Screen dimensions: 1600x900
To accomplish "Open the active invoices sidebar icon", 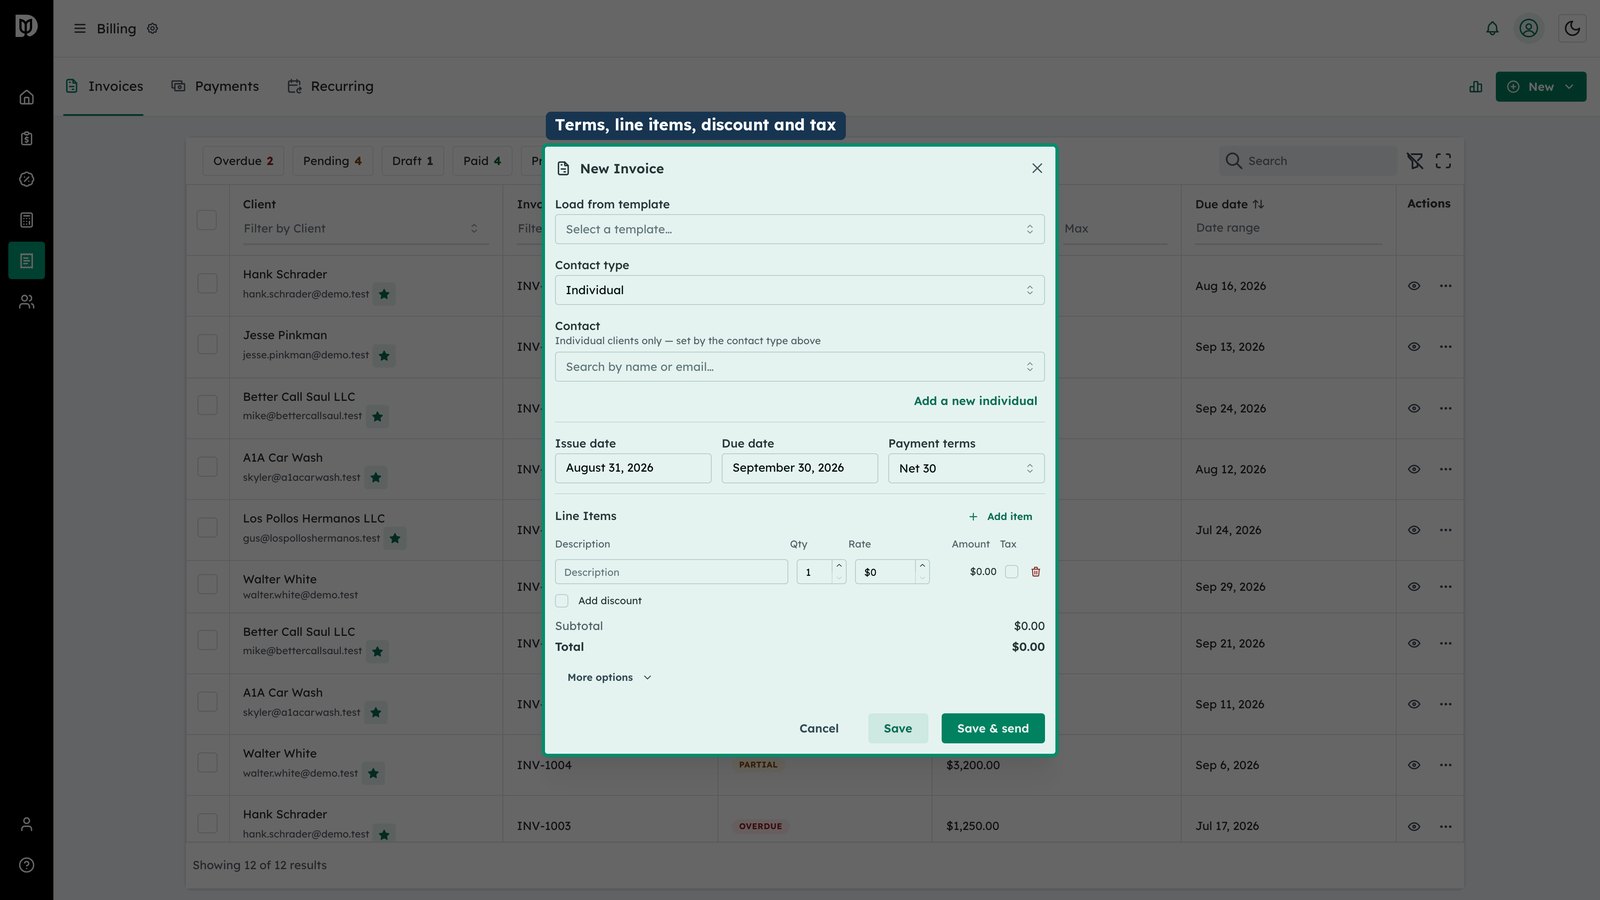I will [27, 260].
